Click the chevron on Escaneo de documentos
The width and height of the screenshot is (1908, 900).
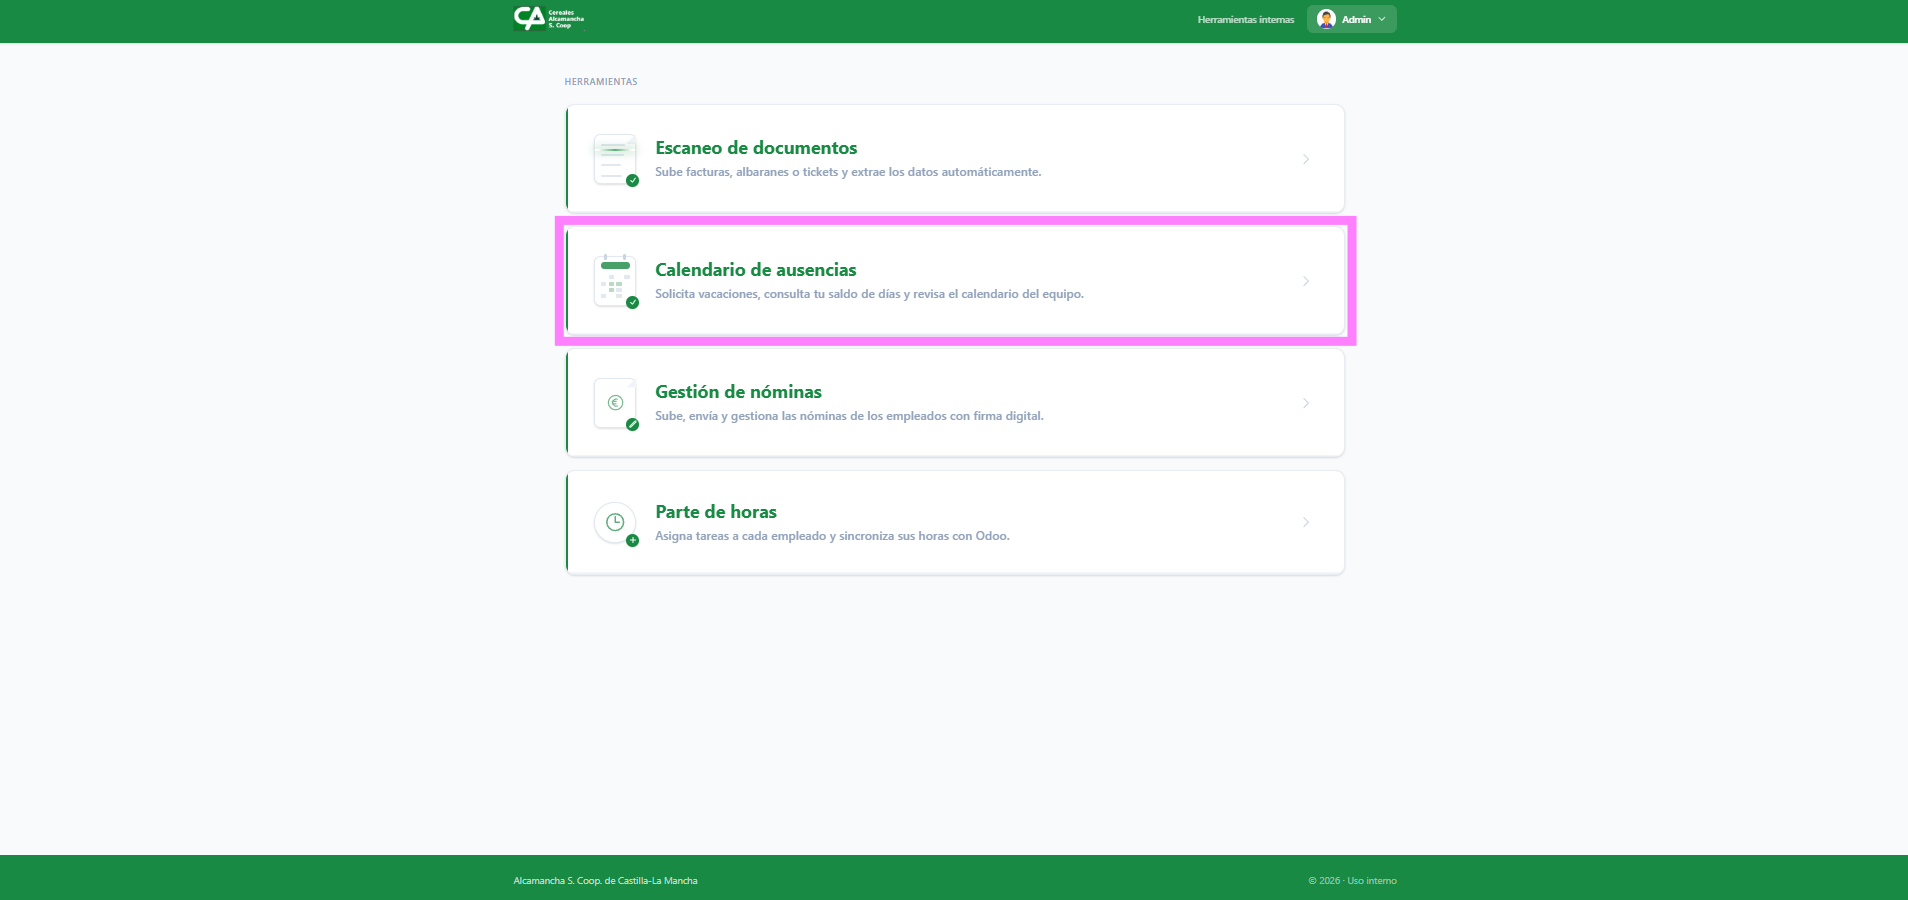1306,159
